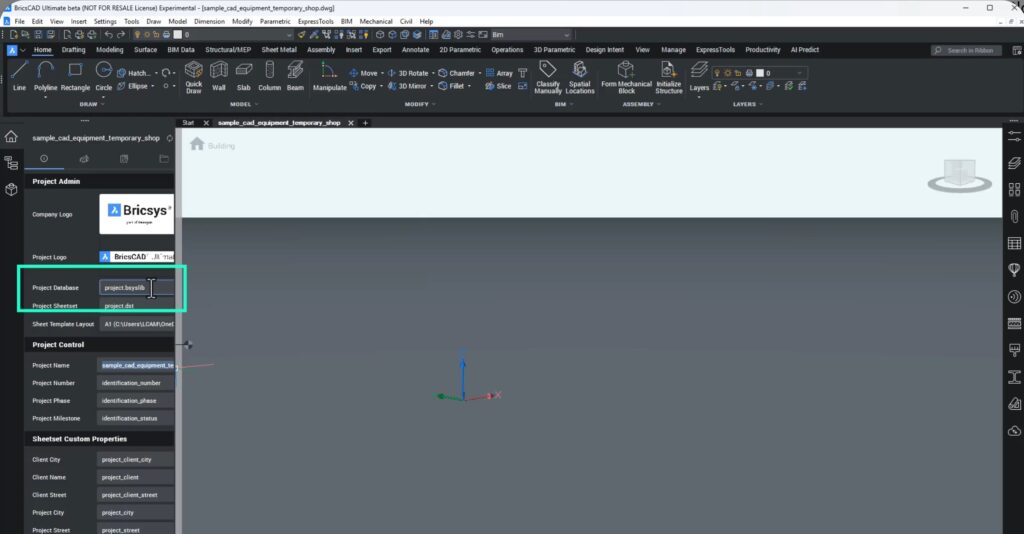
Task: Open the structure tree icon in left sidebar
Action: (11, 163)
